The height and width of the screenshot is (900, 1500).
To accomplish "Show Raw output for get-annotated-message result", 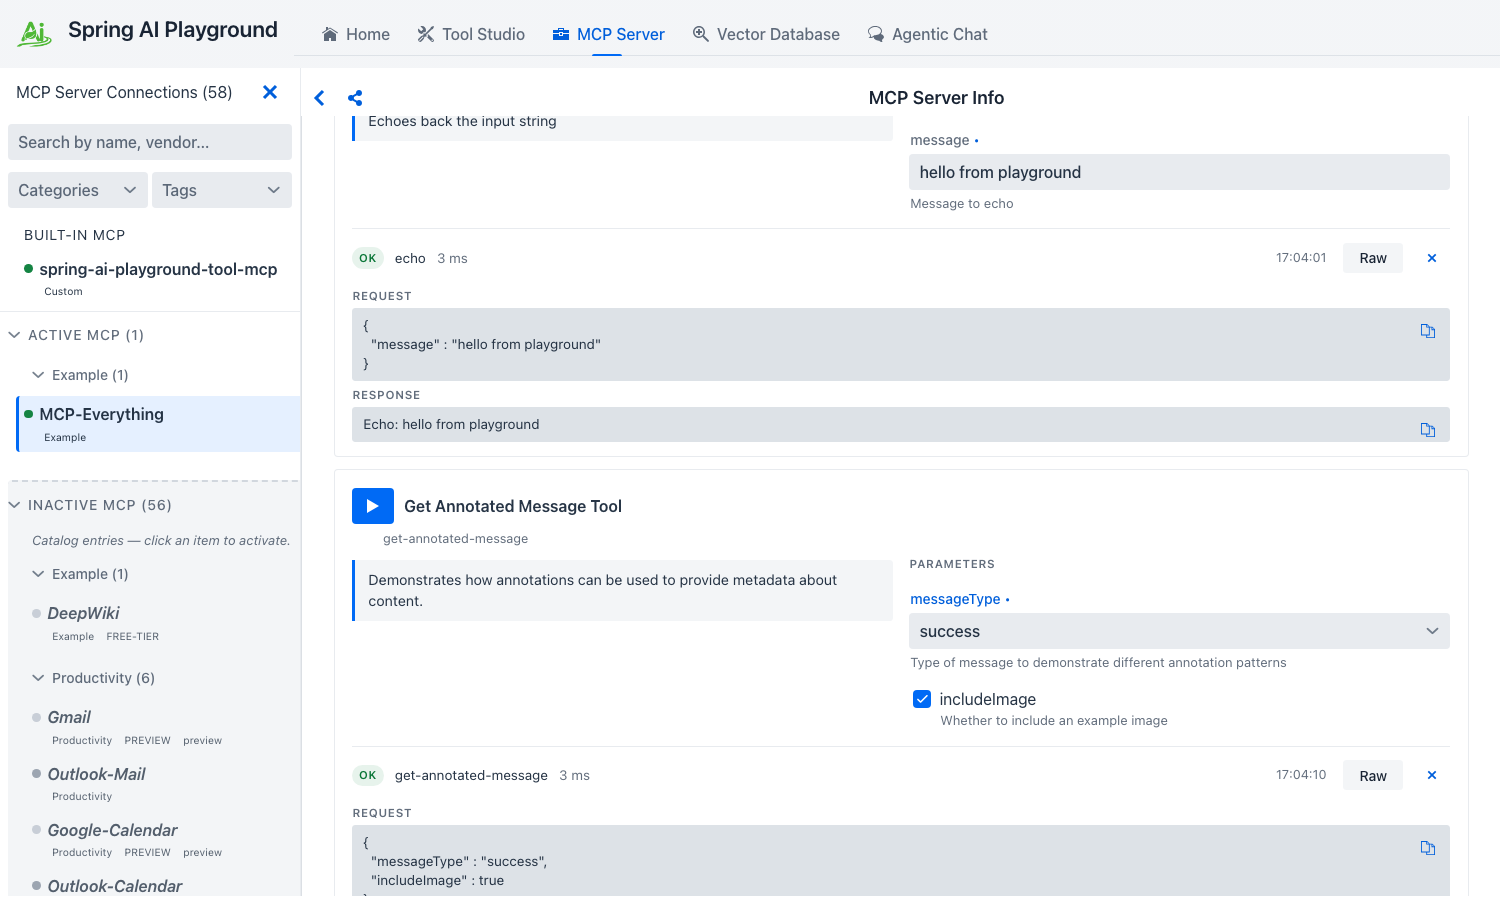I will click(x=1373, y=775).
